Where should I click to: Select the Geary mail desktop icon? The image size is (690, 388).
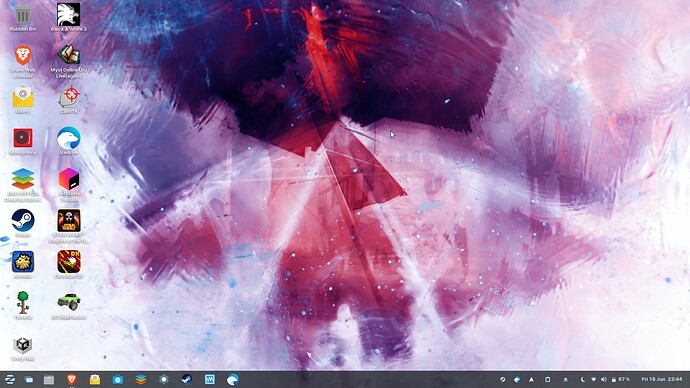point(23,99)
